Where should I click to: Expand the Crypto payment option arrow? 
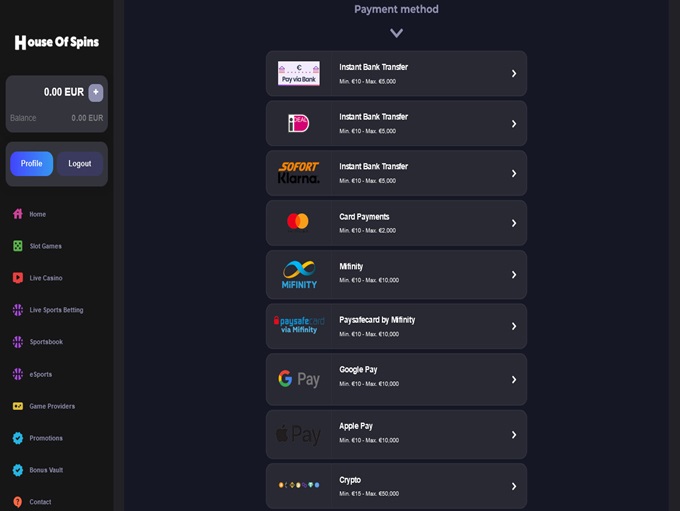pos(514,486)
